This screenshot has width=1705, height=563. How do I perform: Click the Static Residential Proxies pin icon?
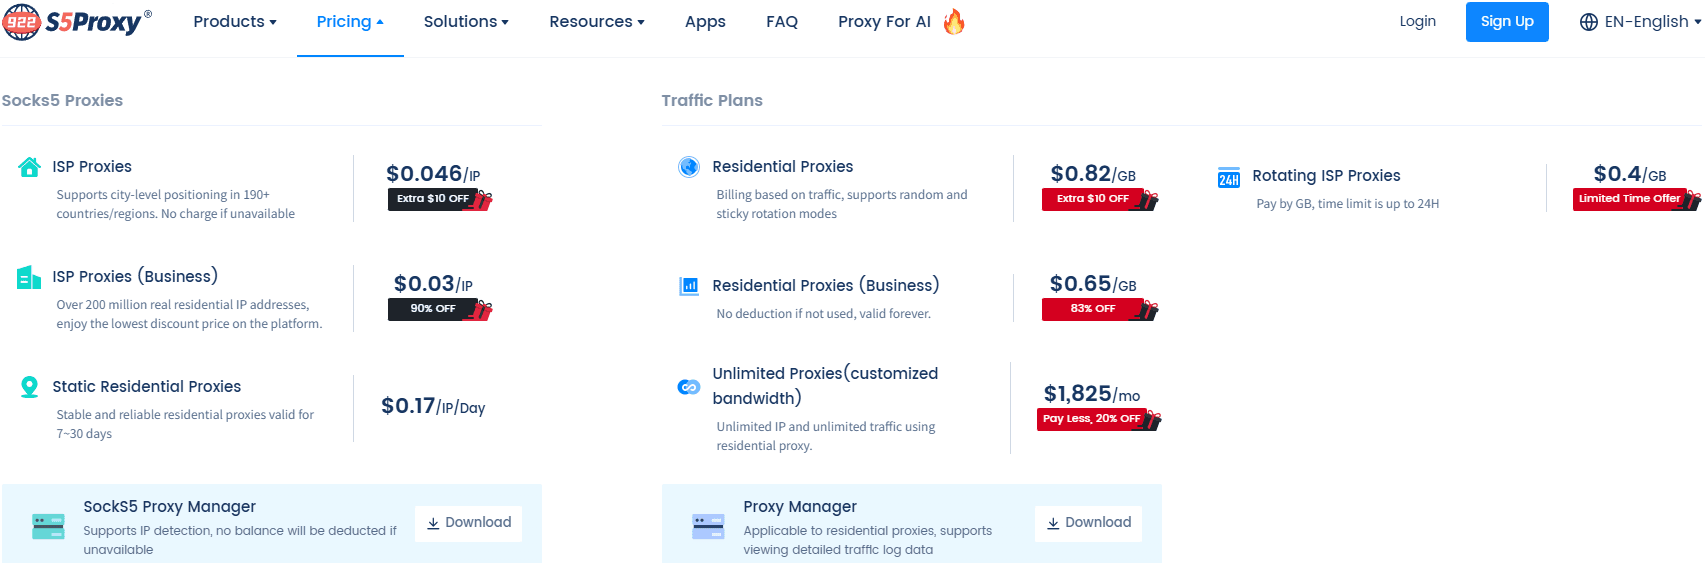tap(30, 387)
